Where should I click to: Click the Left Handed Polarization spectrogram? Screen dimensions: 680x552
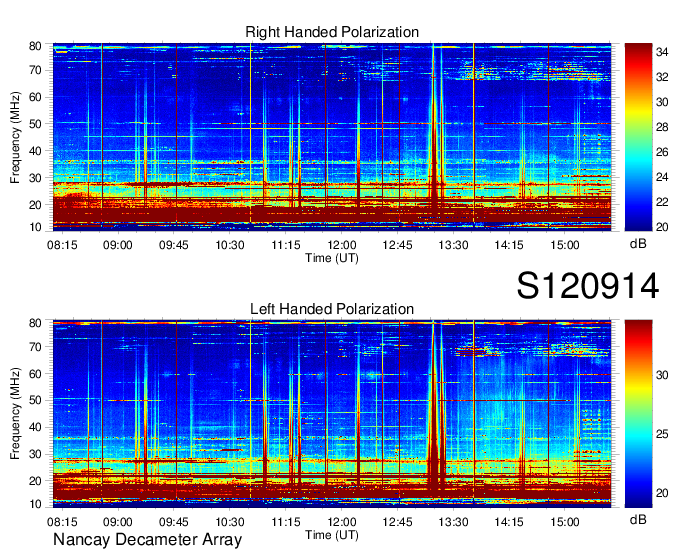tap(332, 413)
